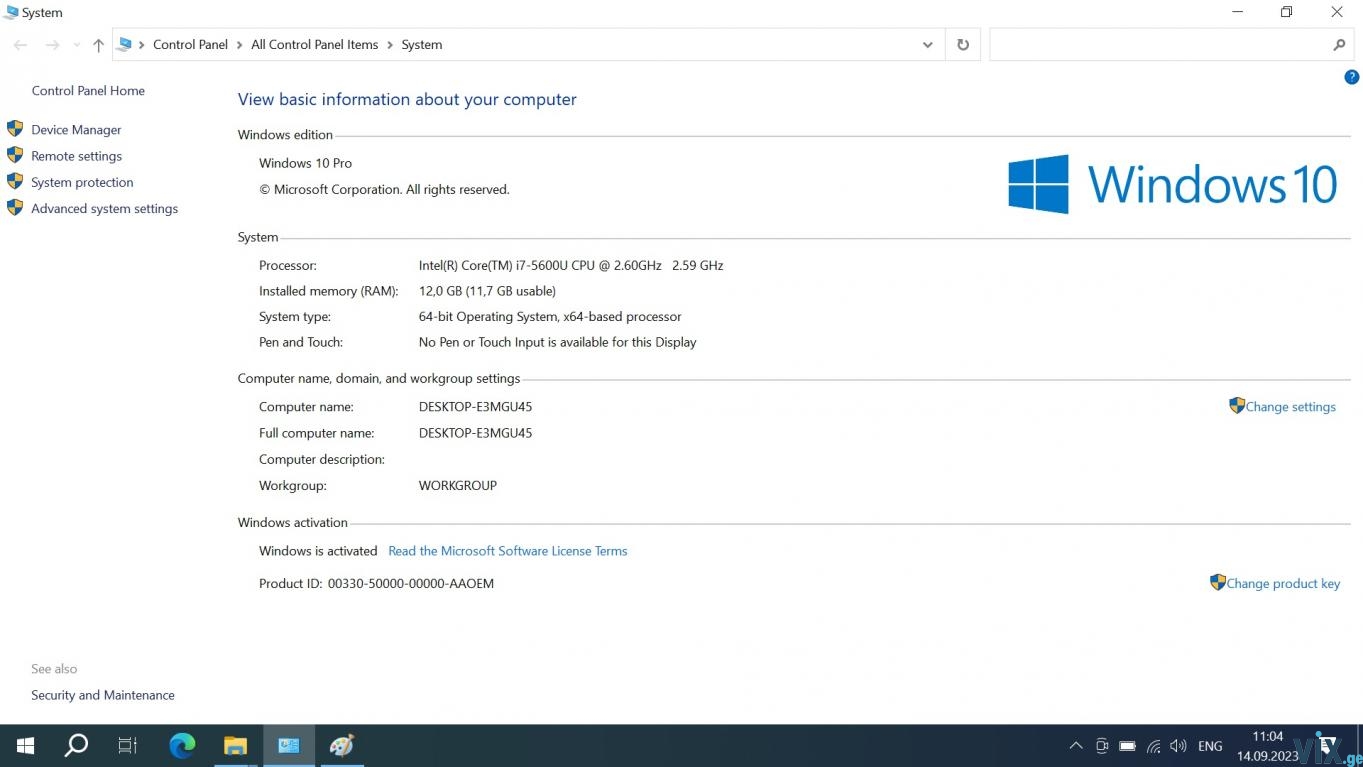This screenshot has height=767, width=1363.
Task: Select the System breadcrumb
Action: point(422,45)
